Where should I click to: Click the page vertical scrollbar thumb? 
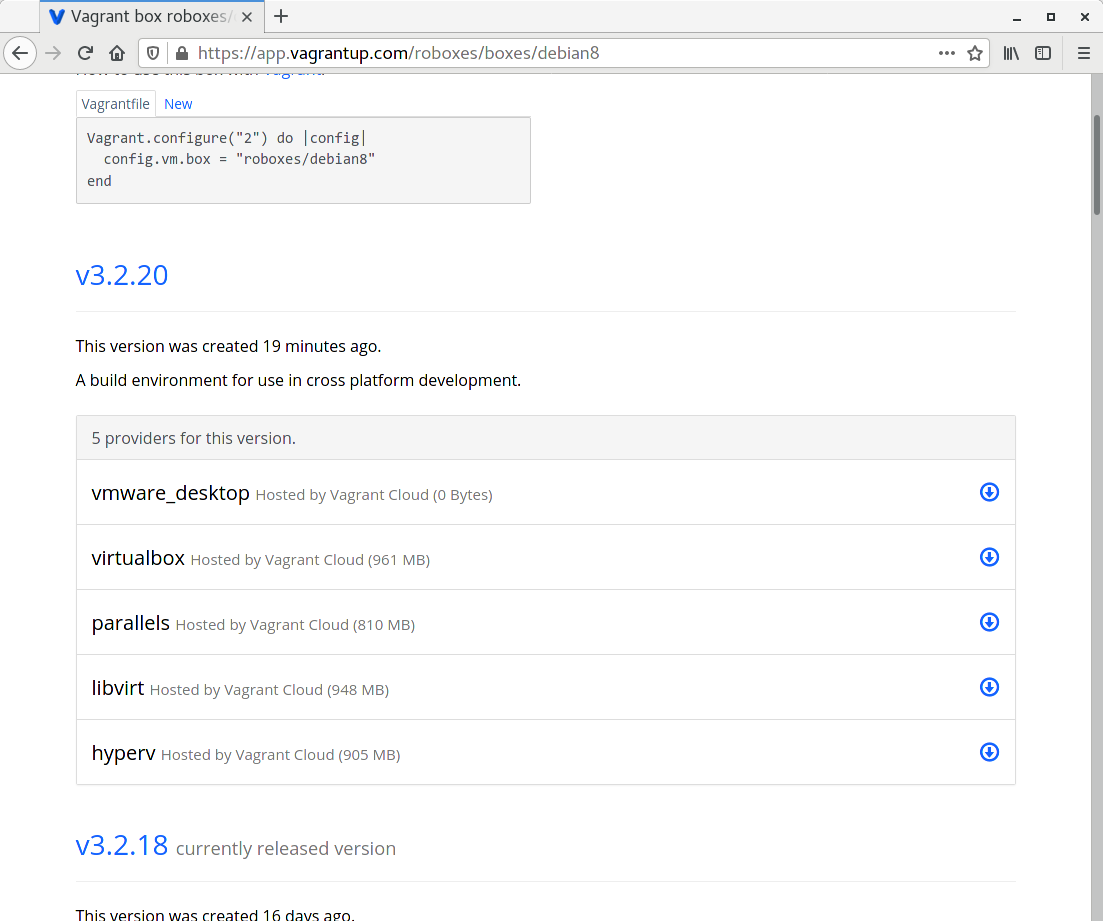(1096, 165)
